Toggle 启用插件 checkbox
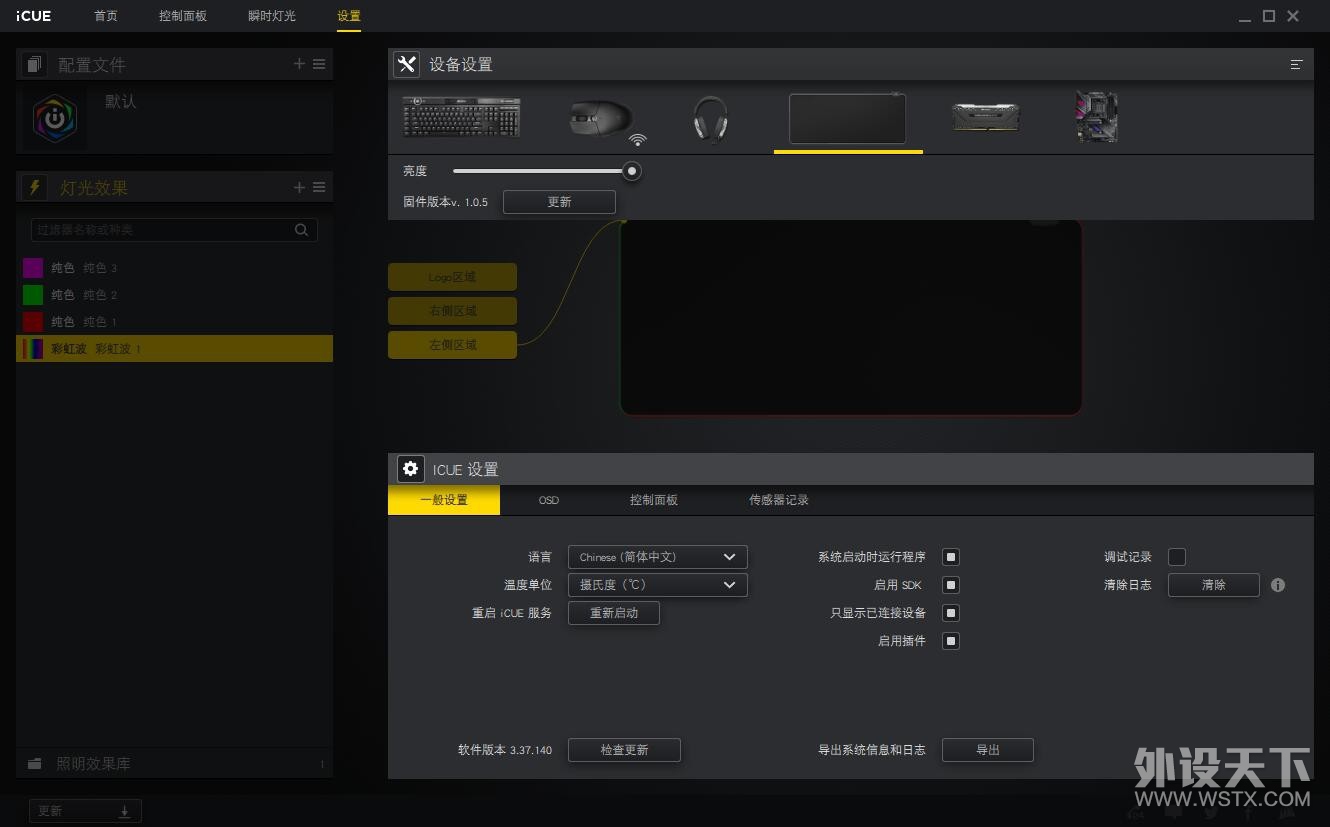 (951, 641)
